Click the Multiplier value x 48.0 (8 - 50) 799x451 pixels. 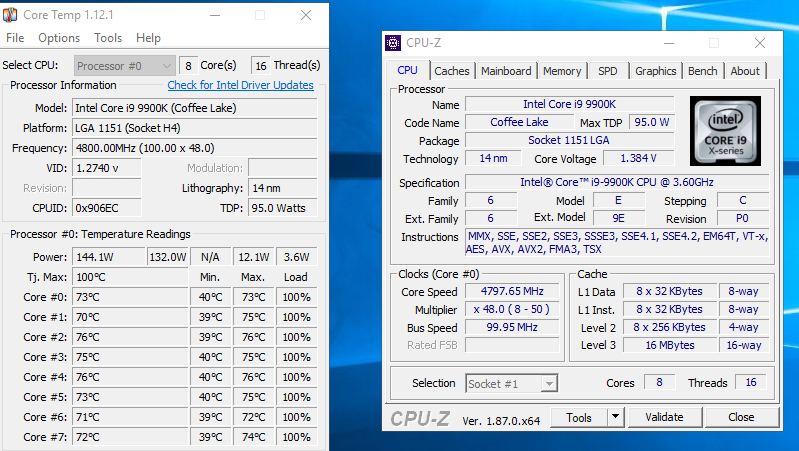coord(512,309)
